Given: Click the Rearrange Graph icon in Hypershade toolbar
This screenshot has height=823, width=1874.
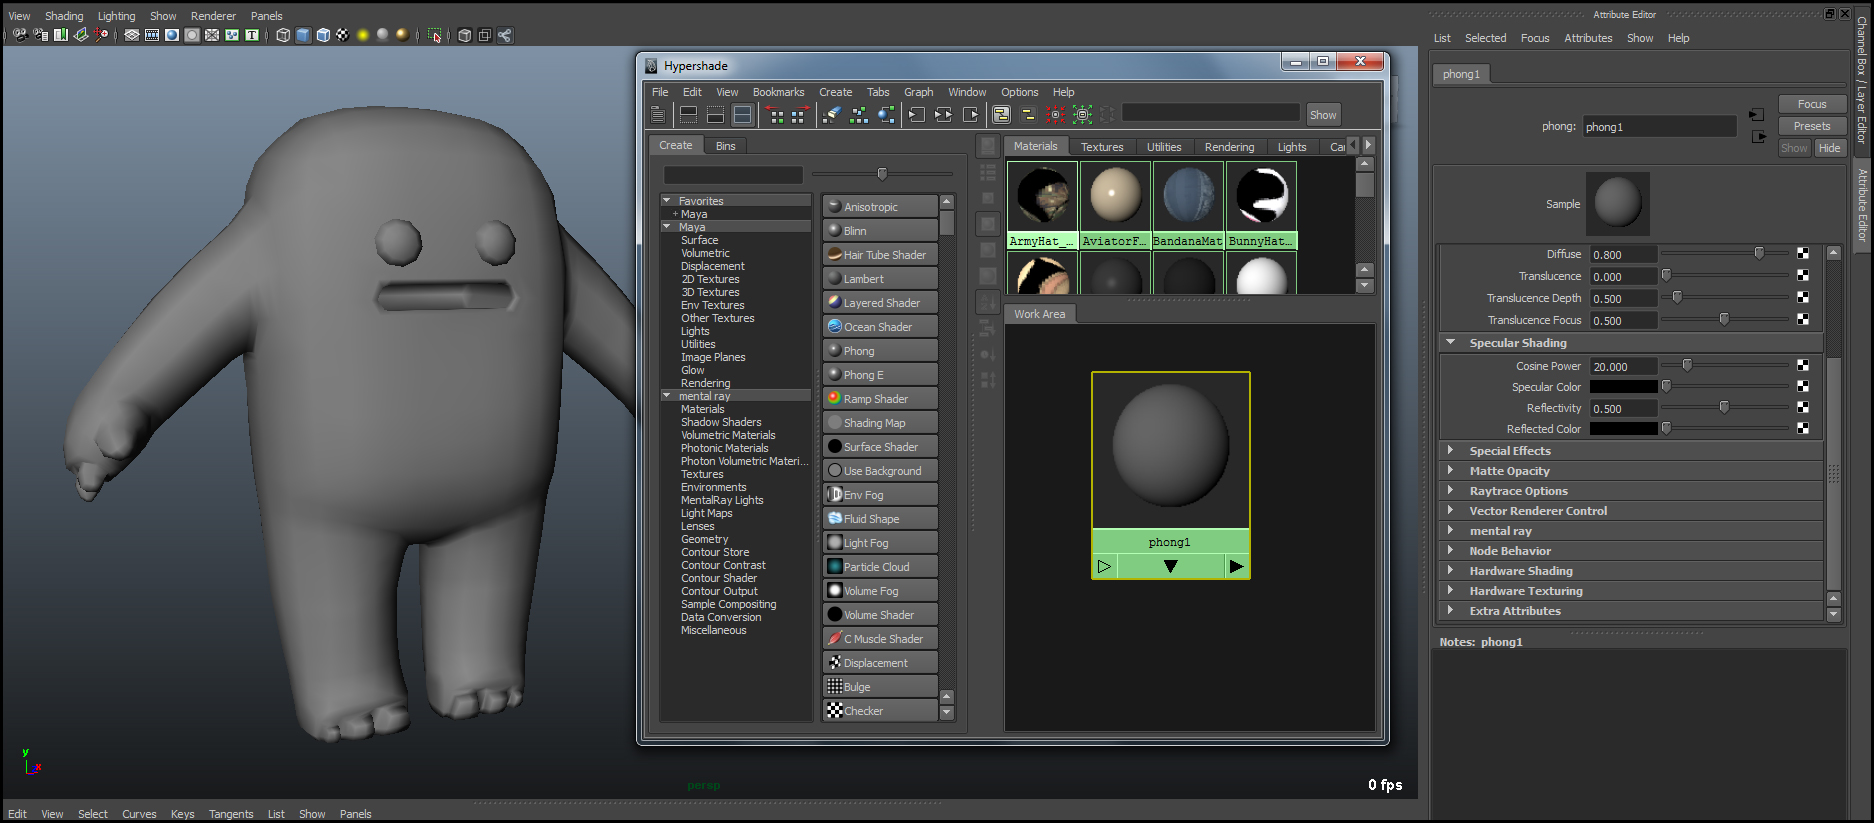Looking at the screenshot, I should (859, 115).
